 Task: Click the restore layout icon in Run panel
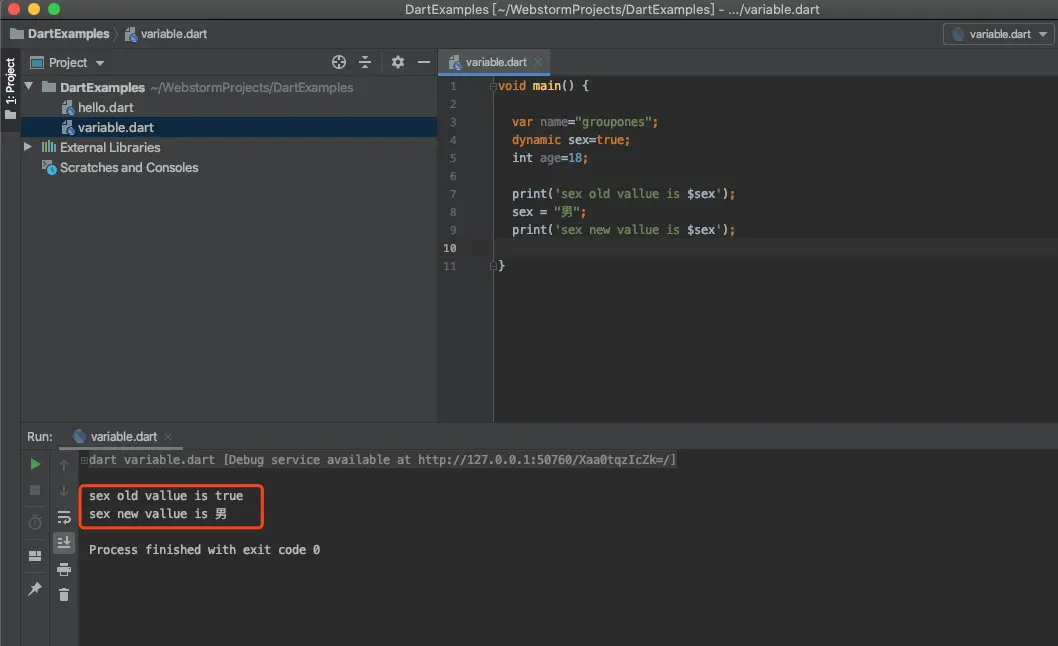35,556
